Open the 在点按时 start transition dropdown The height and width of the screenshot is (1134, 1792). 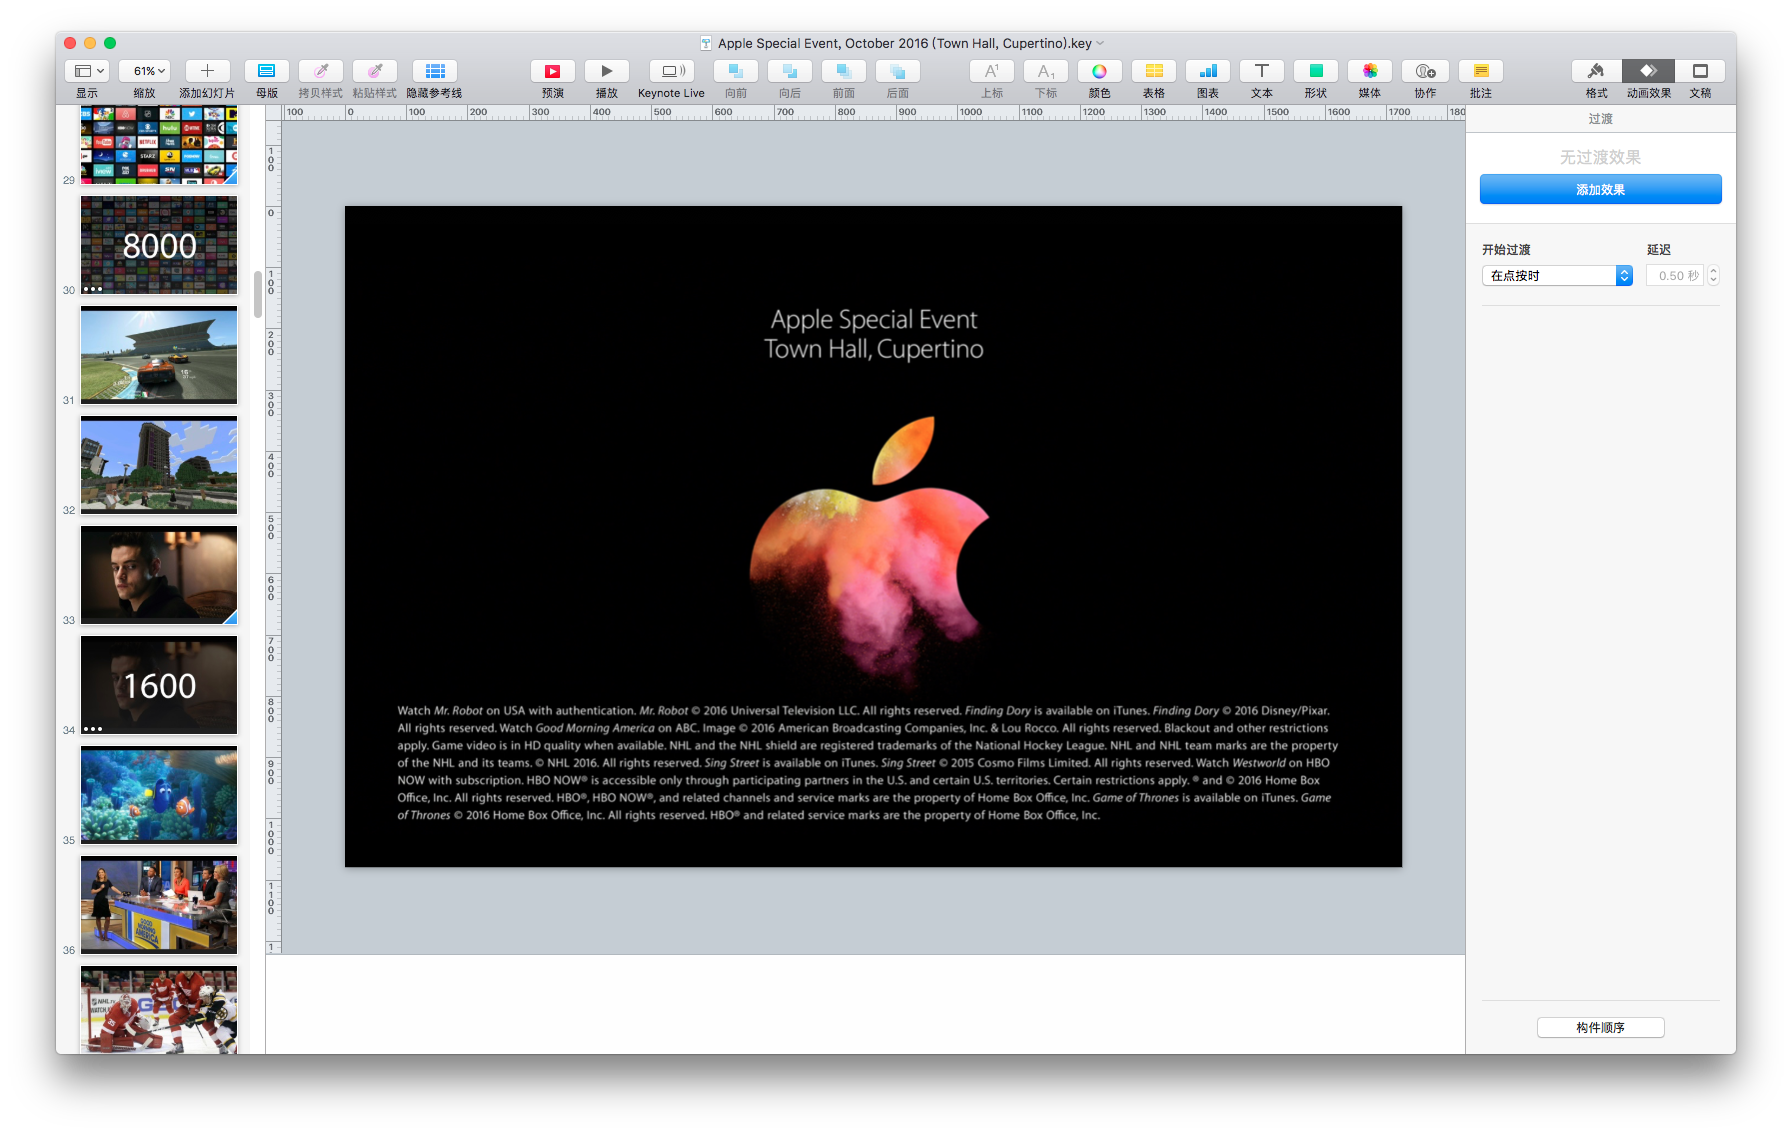(x=1557, y=276)
